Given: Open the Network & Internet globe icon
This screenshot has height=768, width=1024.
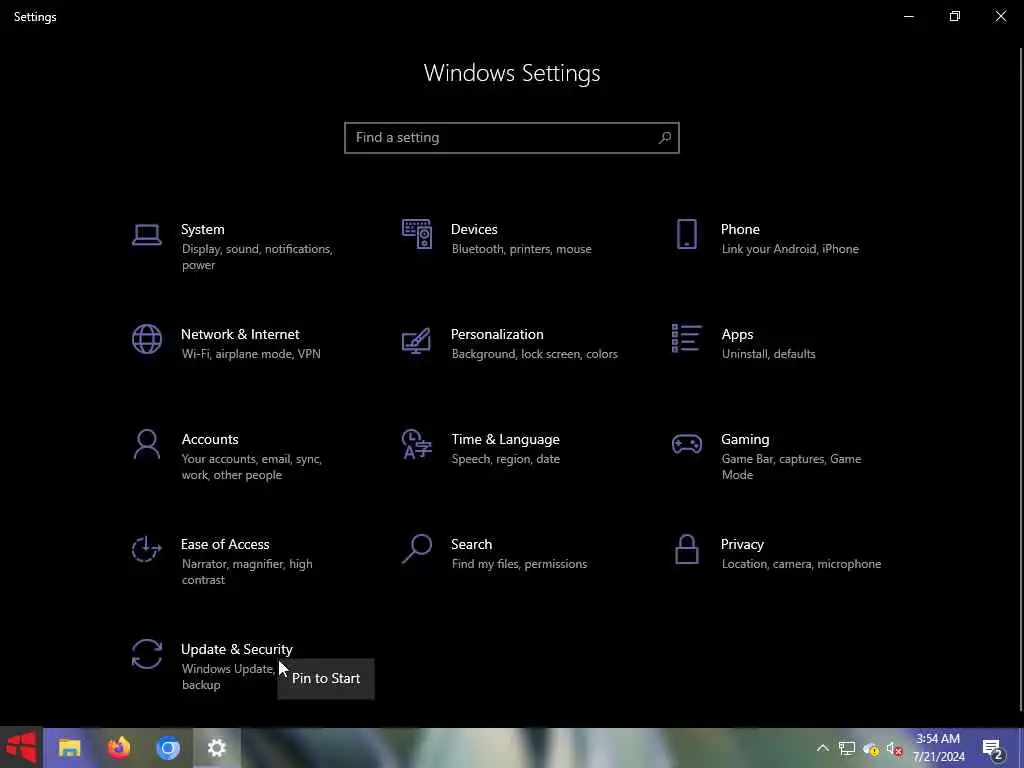Looking at the screenshot, I should tap(146, 340).
